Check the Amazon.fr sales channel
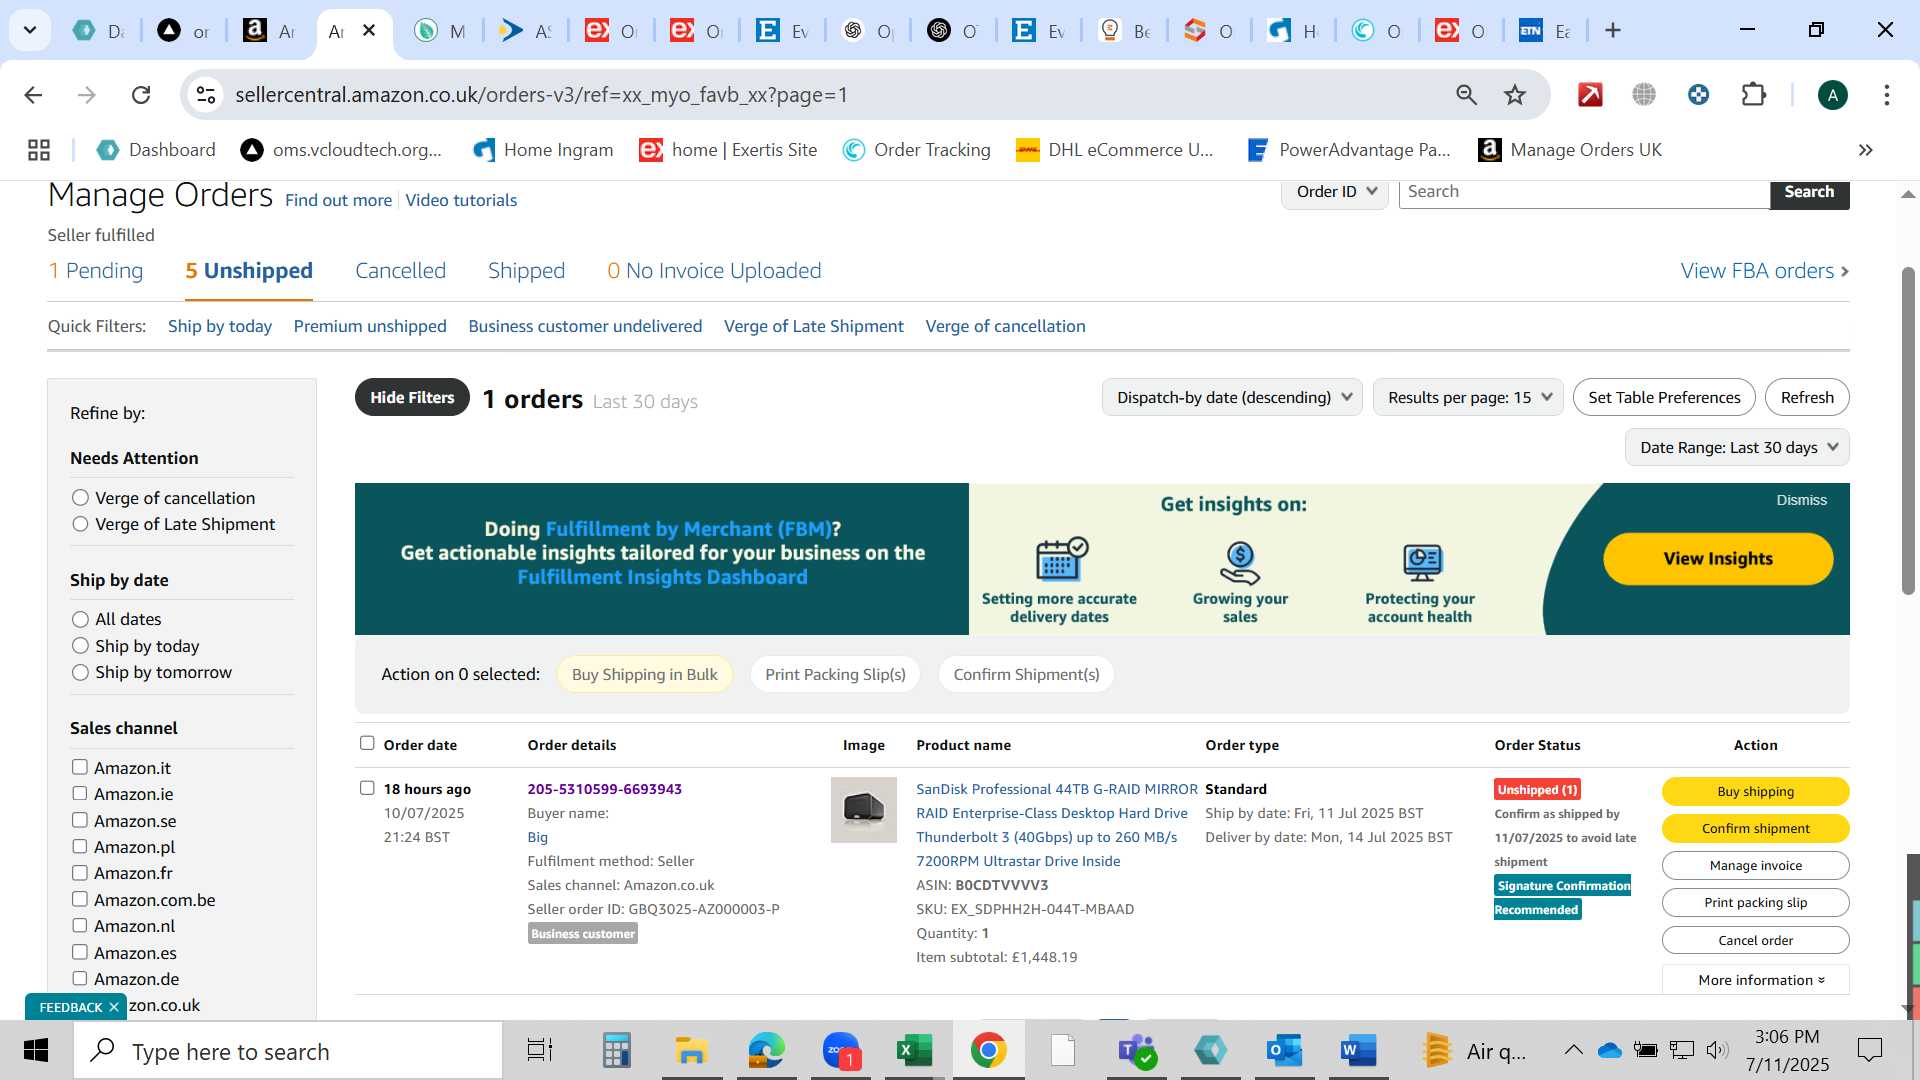 [x=79, y=873]
